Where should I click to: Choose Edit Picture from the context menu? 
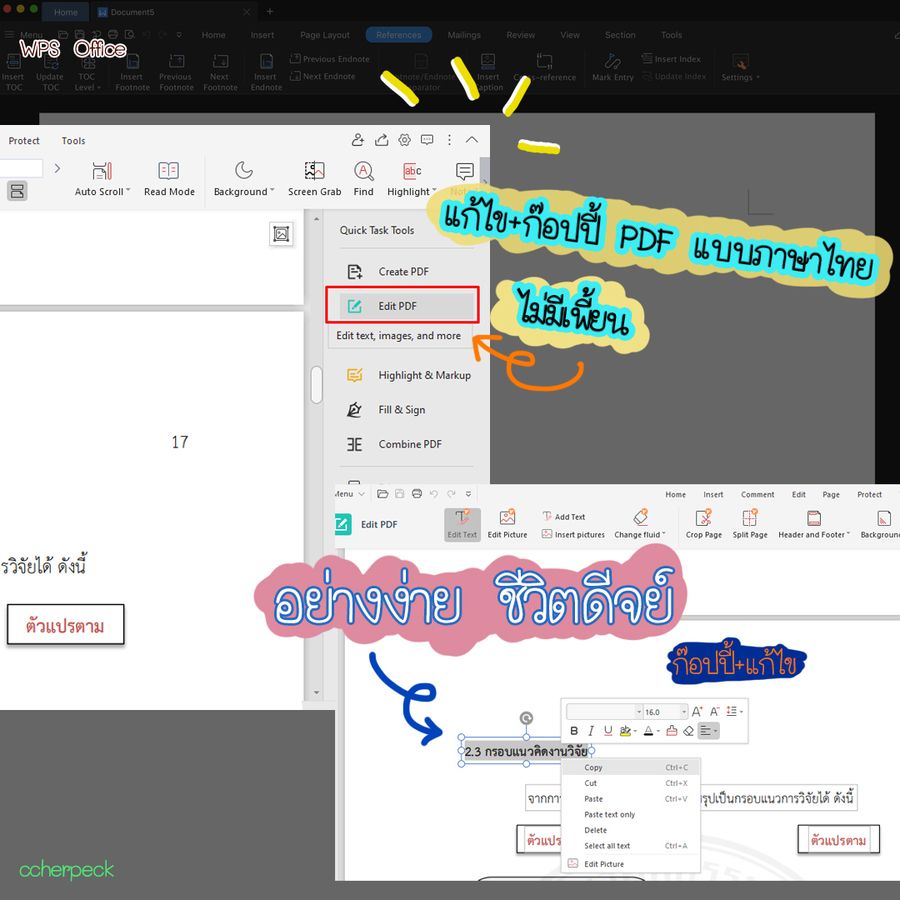coord(630,864)
